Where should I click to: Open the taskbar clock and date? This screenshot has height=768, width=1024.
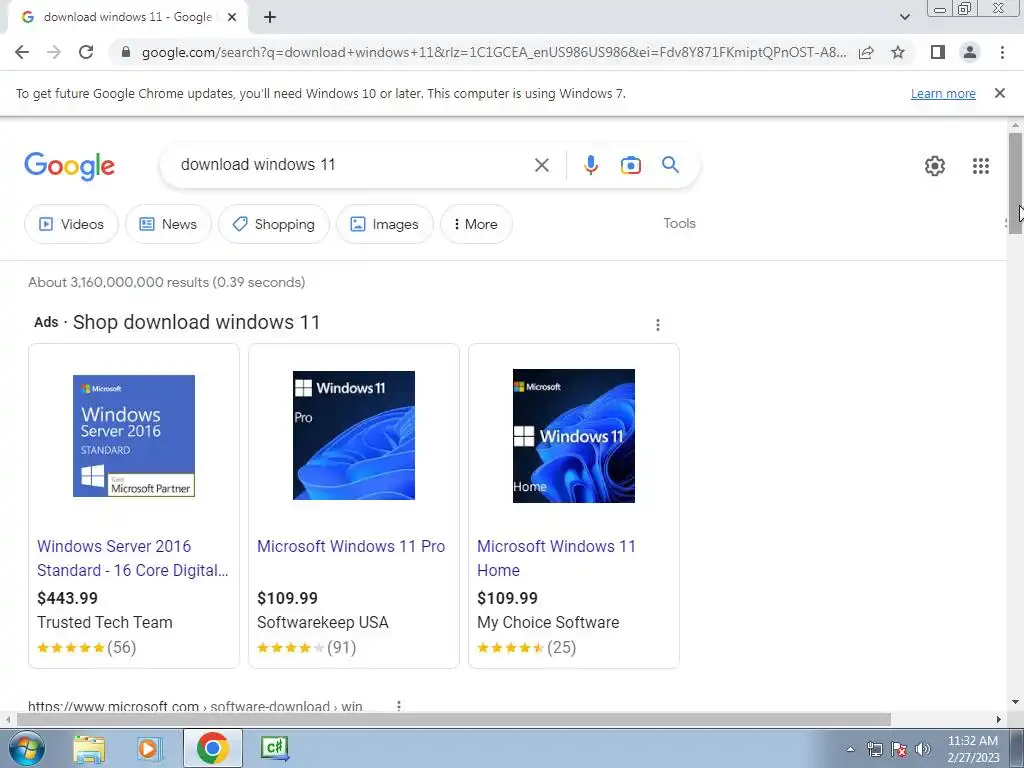[x=973, y=749]
